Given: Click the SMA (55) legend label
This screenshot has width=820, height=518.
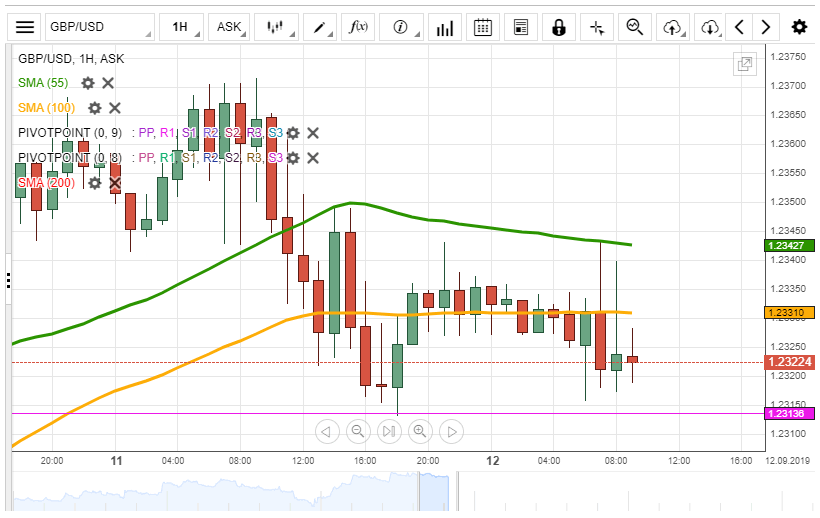Looking at the screenshot, I should pyautogui.click(x=43, y=83).
